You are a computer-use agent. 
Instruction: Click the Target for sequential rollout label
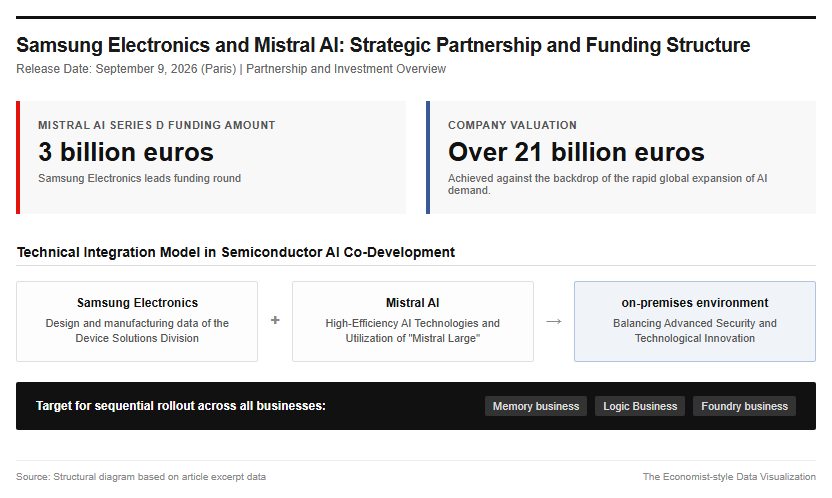pos(180,406)
